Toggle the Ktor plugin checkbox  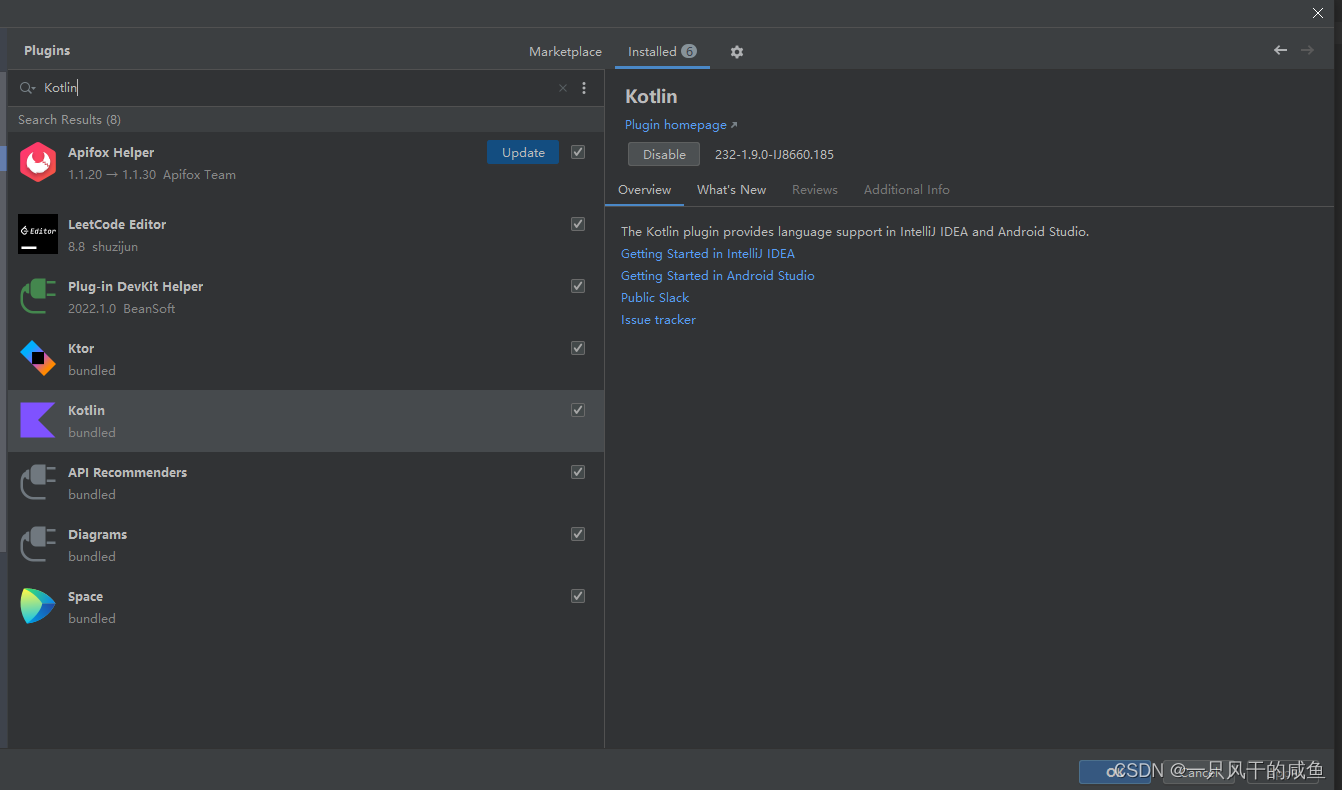click(578, 348)
